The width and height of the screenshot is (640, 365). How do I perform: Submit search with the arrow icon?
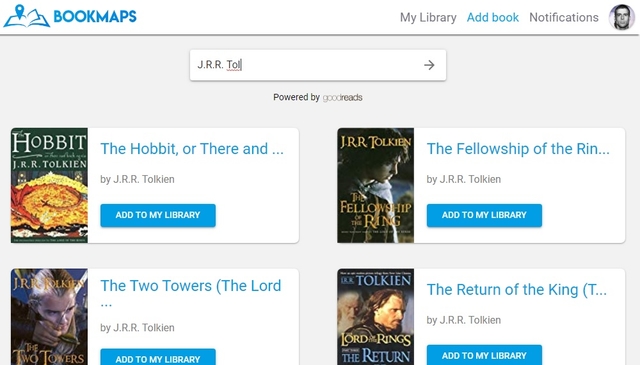click(429, 65)
